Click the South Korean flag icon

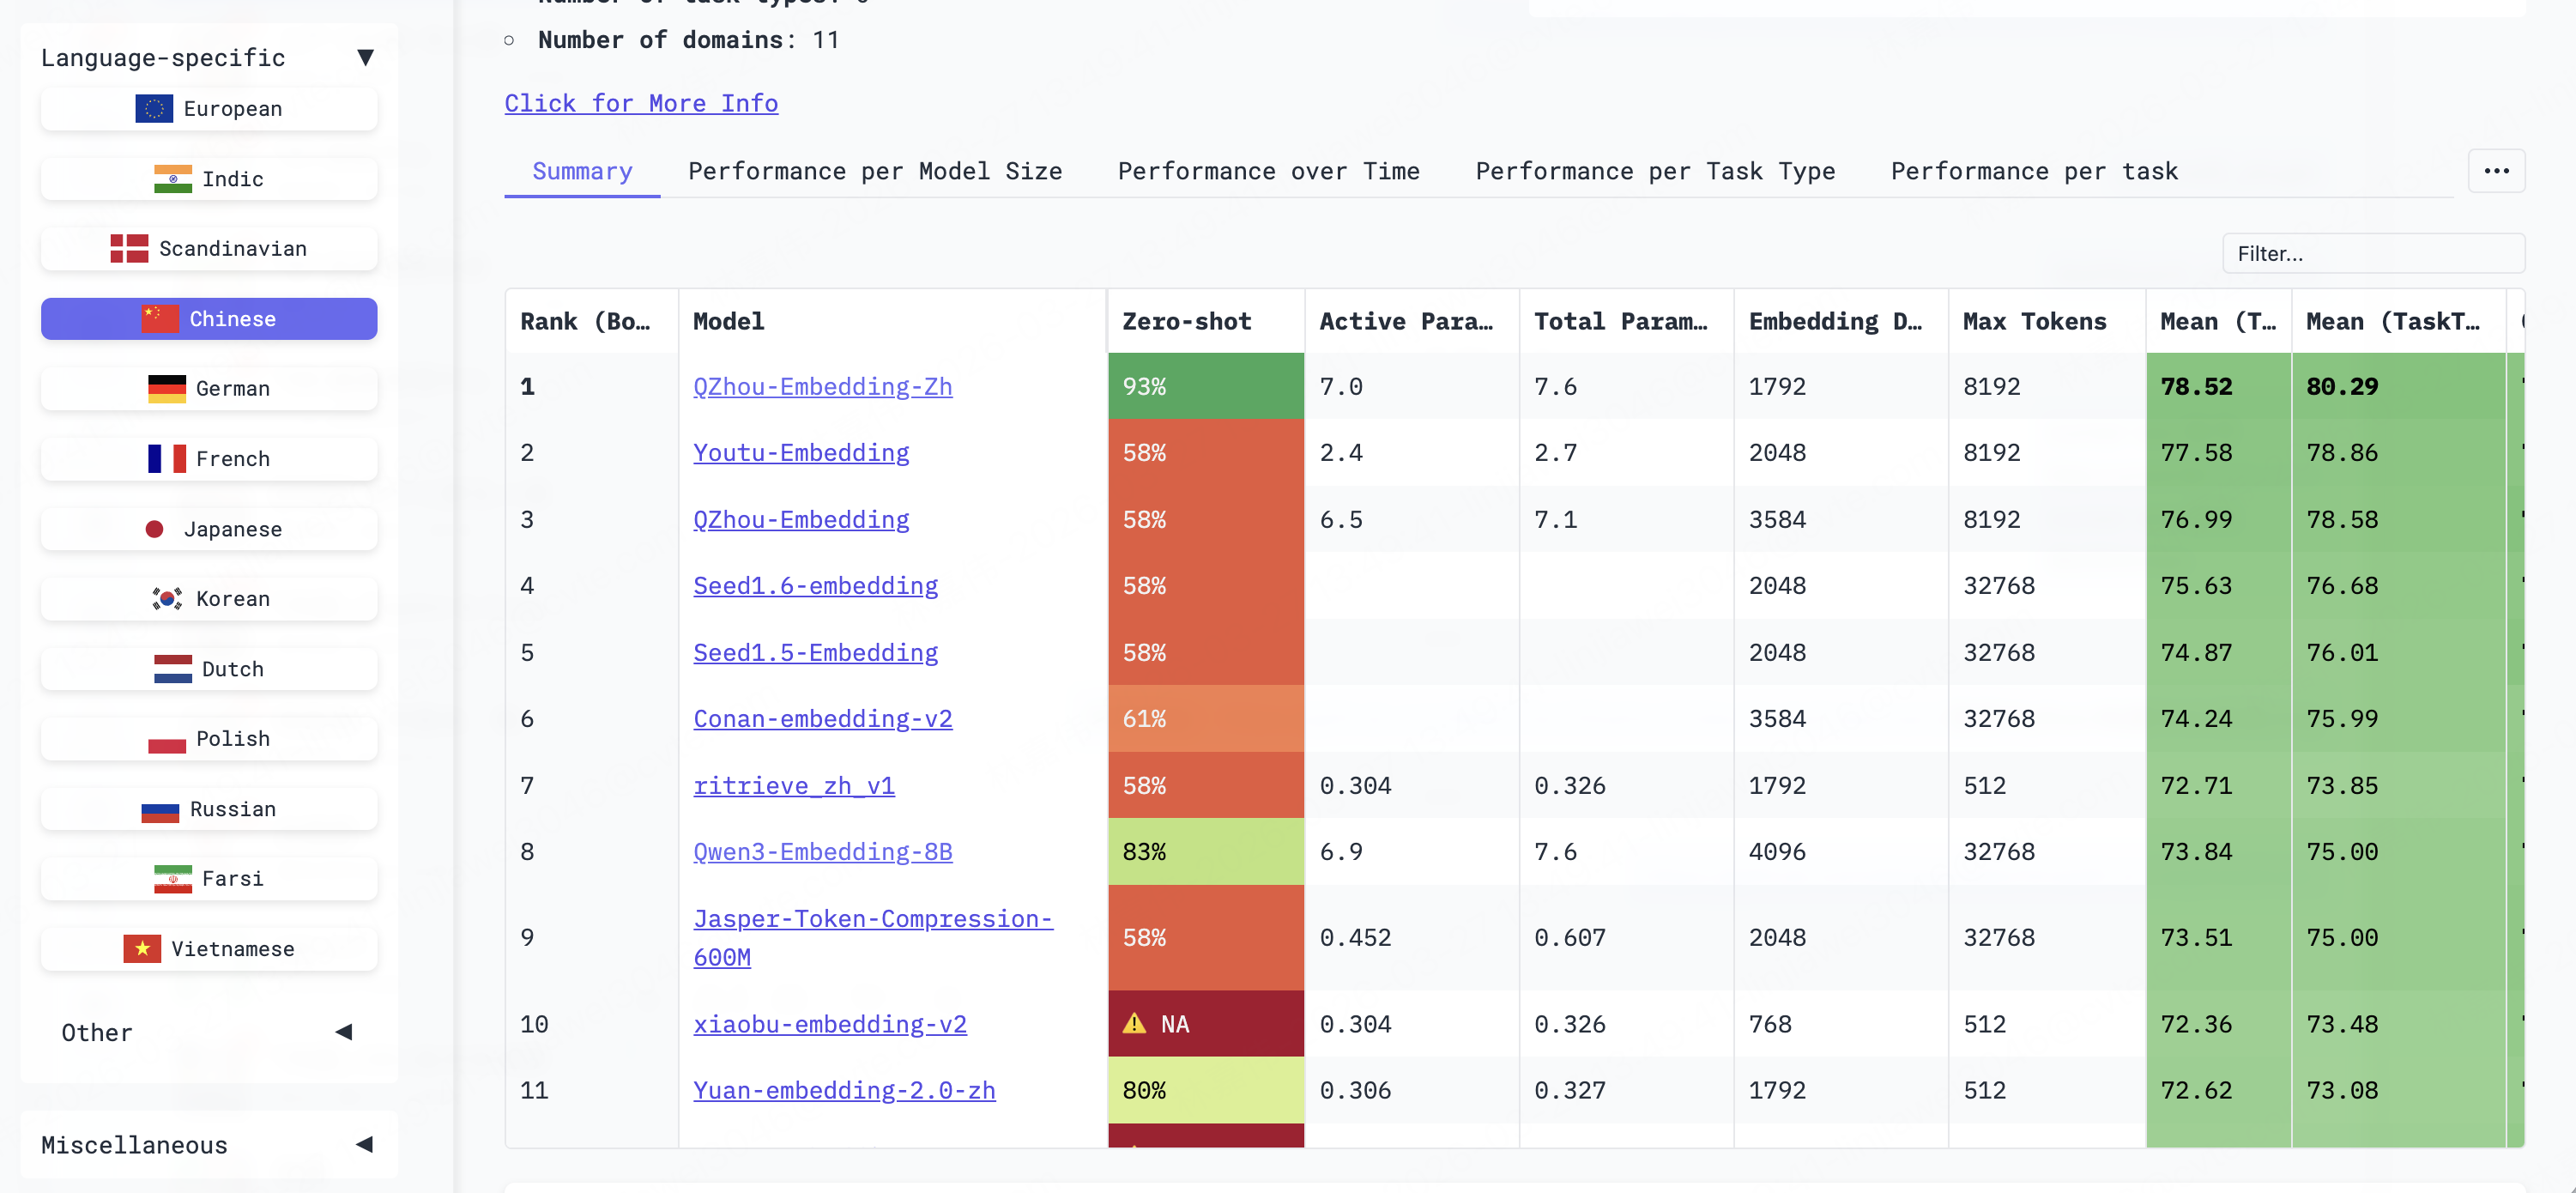167,599
